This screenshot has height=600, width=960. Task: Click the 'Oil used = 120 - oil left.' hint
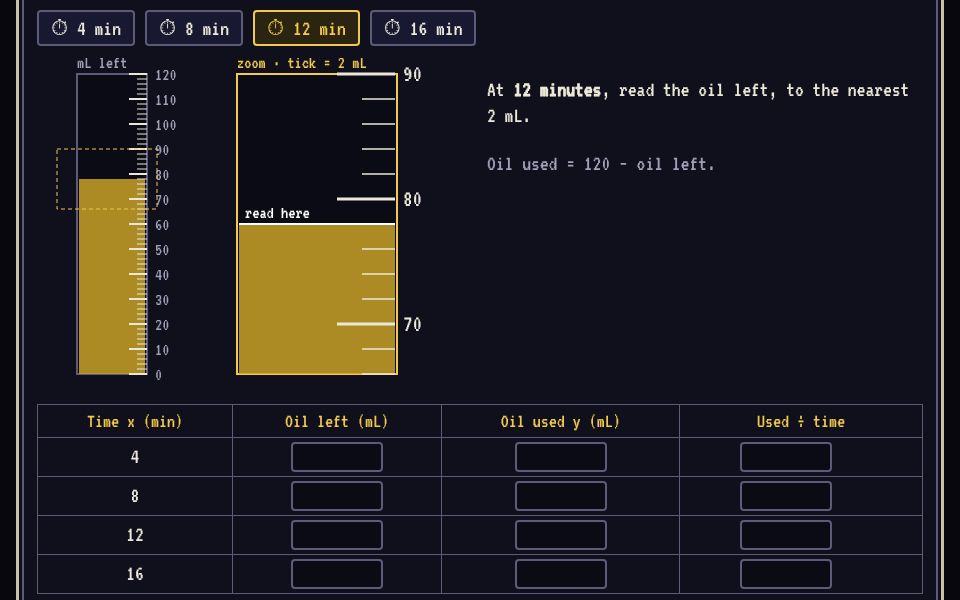[x=601, y=164]
